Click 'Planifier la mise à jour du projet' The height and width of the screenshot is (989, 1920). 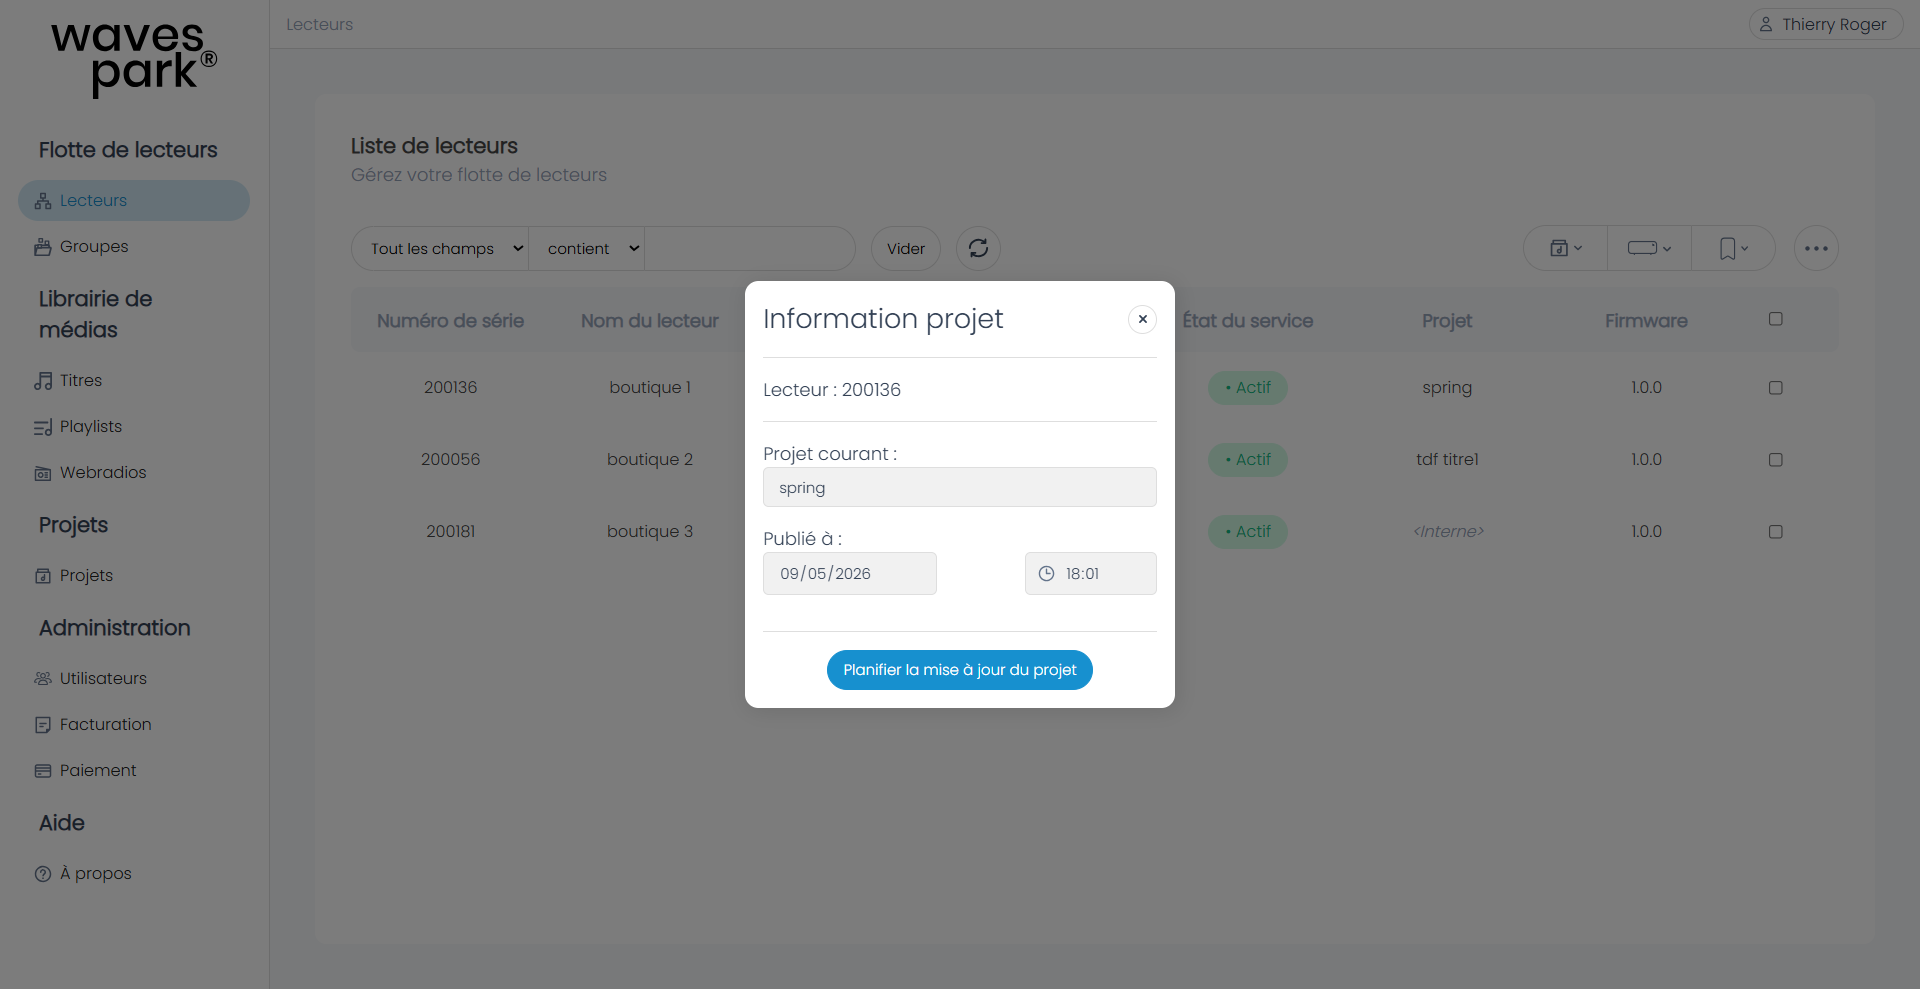[x=959, y=670]
